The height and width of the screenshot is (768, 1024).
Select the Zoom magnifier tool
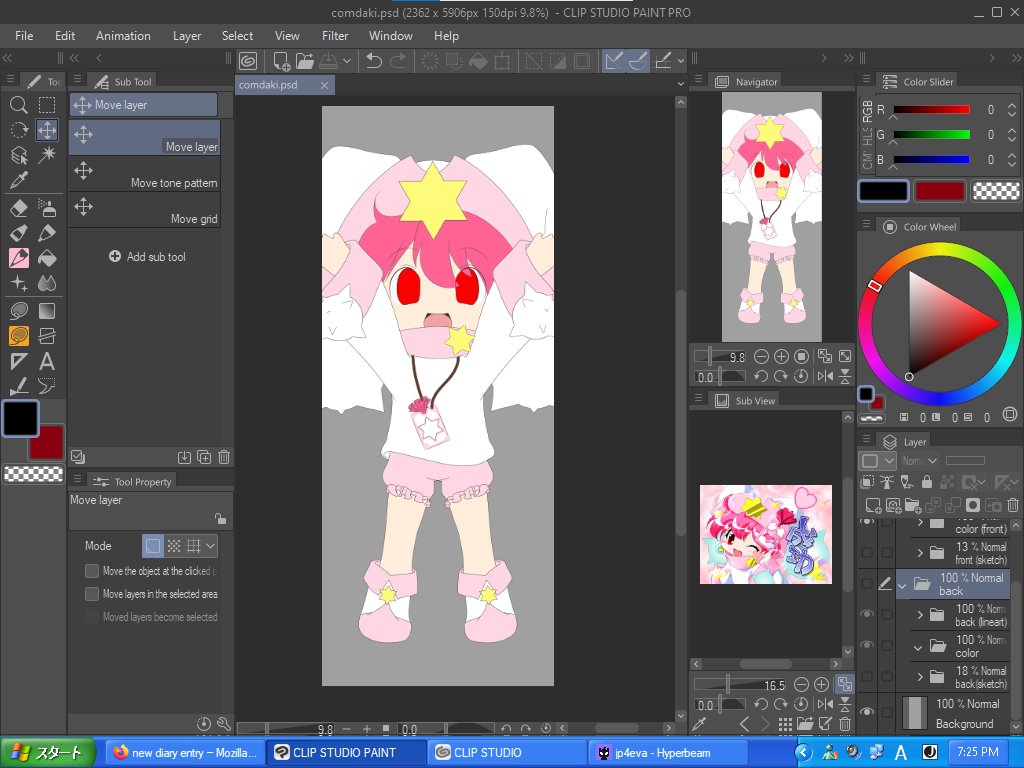click(x=18, y=105)
